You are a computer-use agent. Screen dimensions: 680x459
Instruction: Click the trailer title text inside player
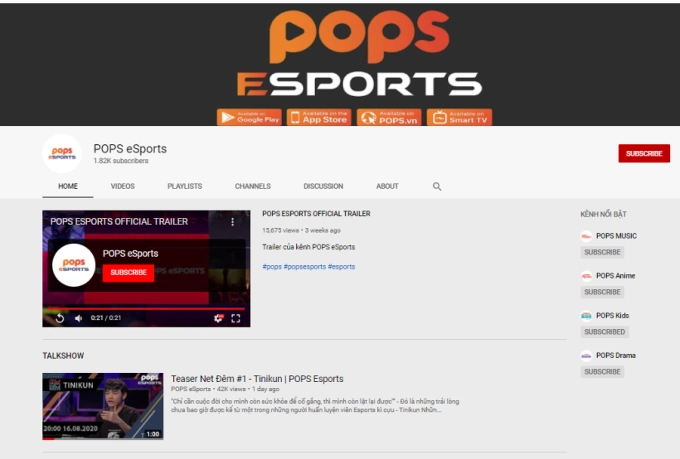point(119,222)
